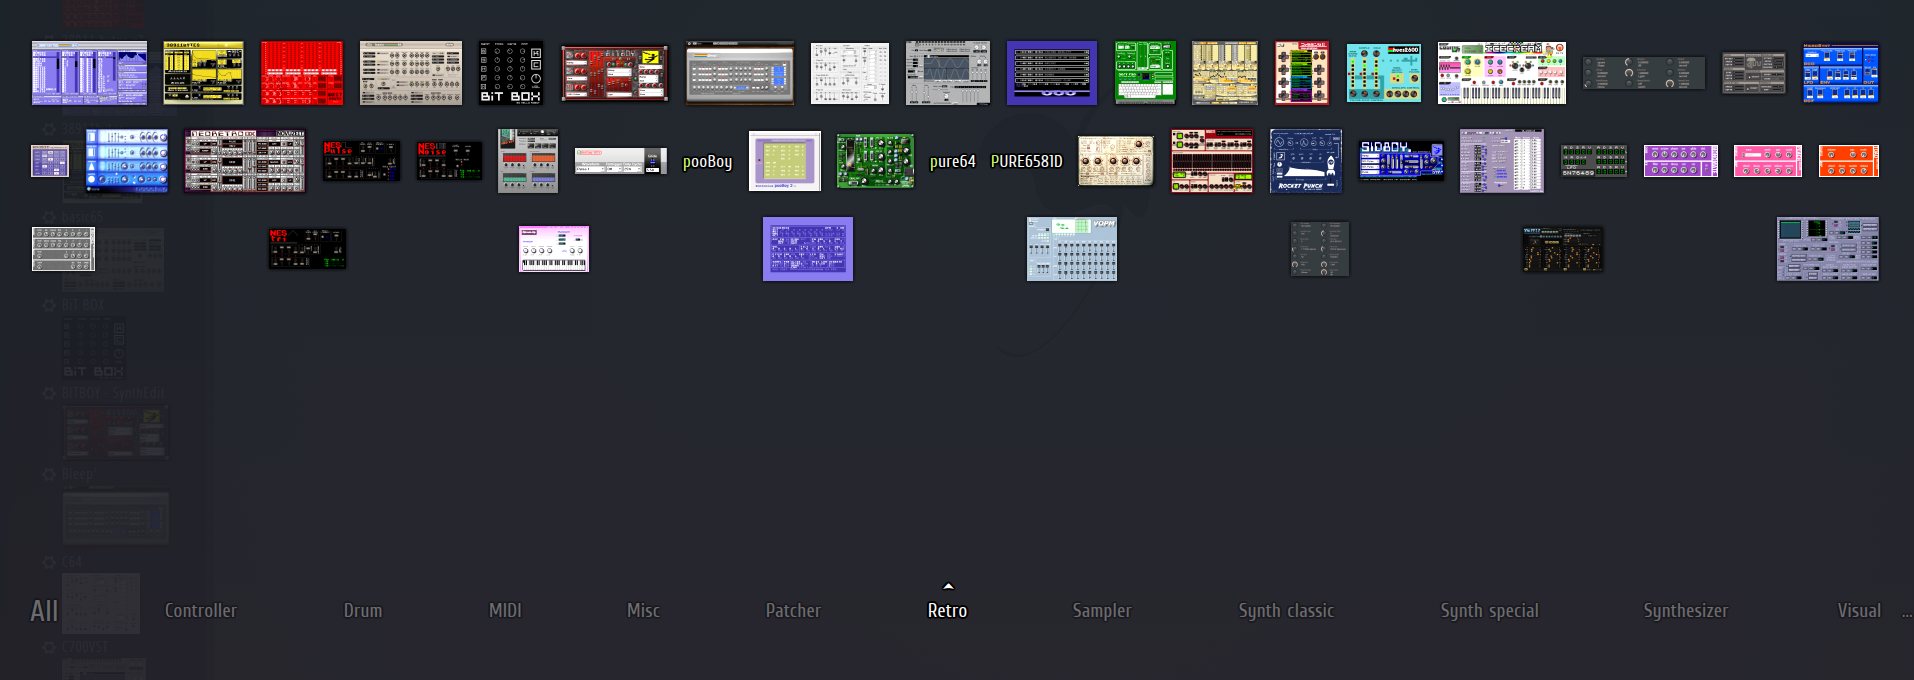Open the IceCream keyboard synth
Viewport: 1914px width, 680px height.
[1501, 73]
